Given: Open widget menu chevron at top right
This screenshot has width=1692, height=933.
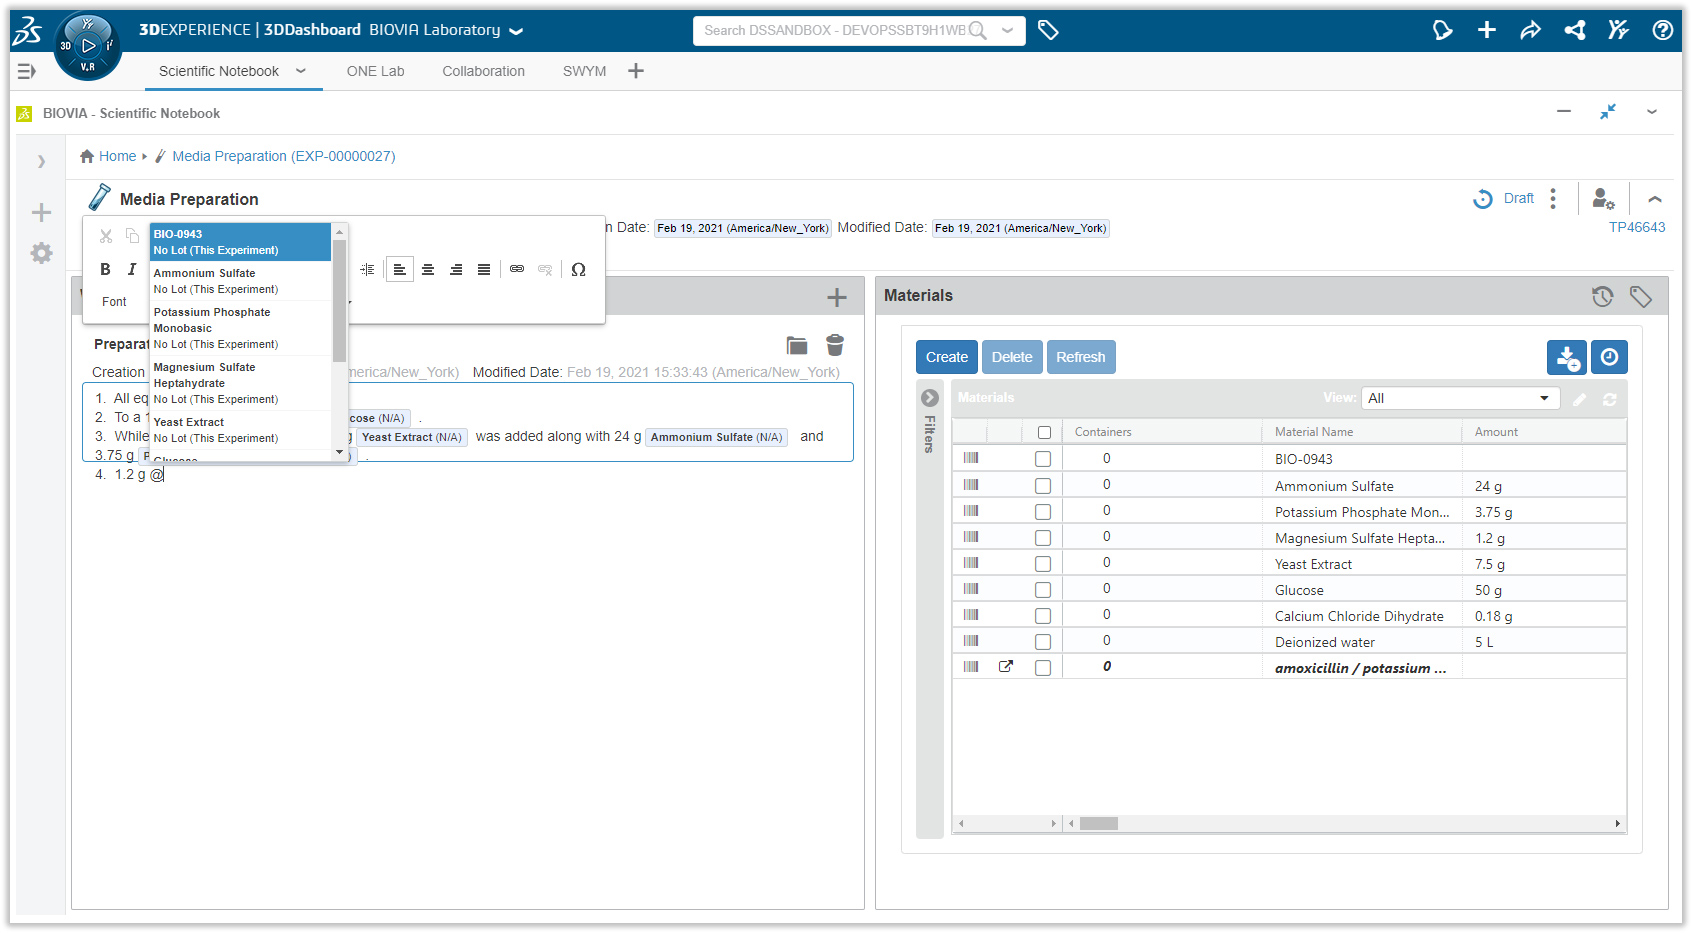Looking at the screenshot, I should click(1652, 112).
